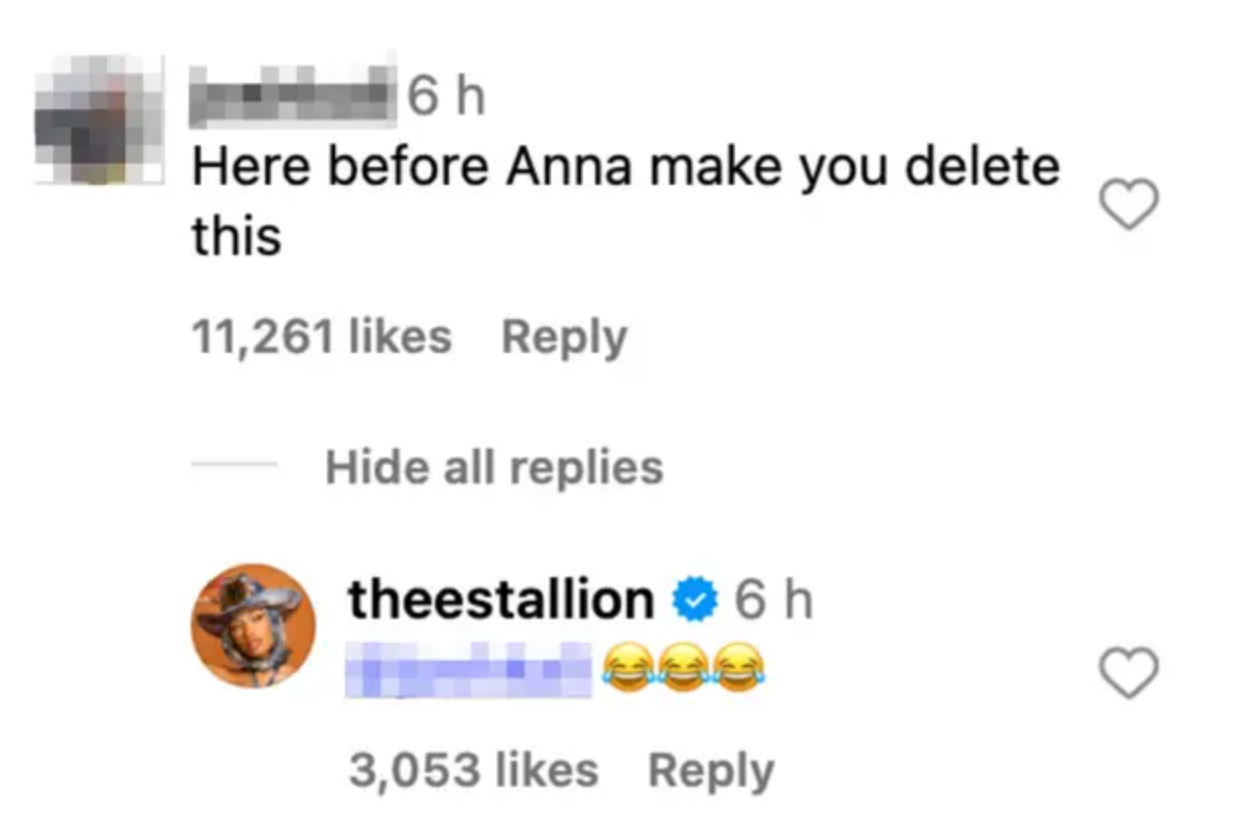Image resolution: width=1234 pixels, height=826 pixels.
Task: Tap the last laughing emoji in the reply
Action: [738, 665]
